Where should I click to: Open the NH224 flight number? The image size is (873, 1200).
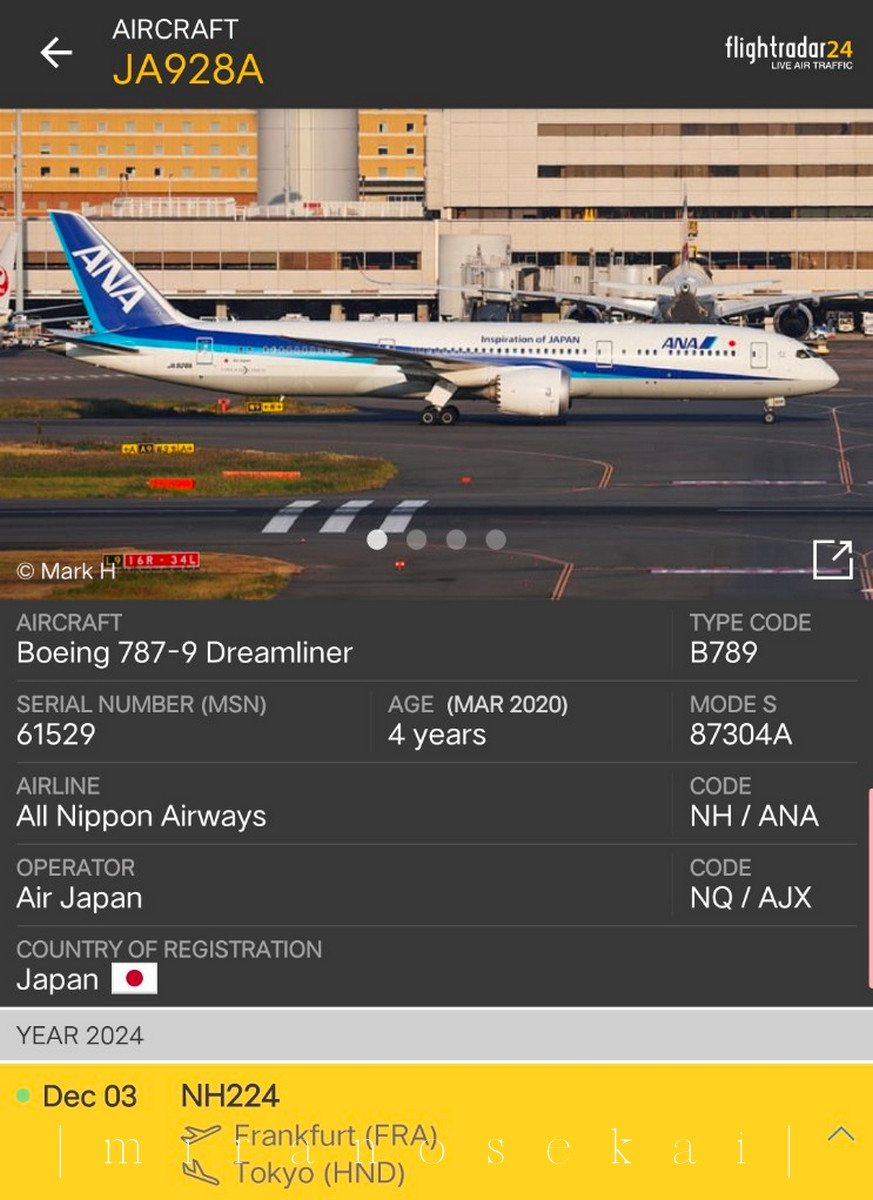pos(230,1096)
